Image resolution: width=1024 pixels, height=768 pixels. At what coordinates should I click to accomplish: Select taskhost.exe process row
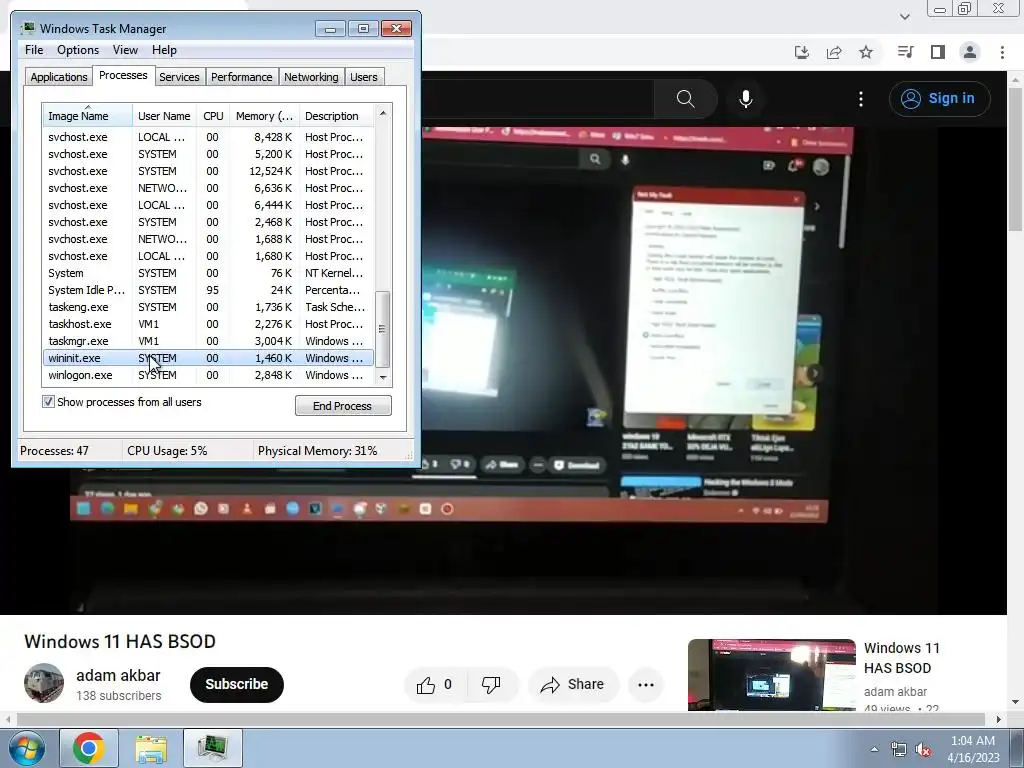point(208,324)
